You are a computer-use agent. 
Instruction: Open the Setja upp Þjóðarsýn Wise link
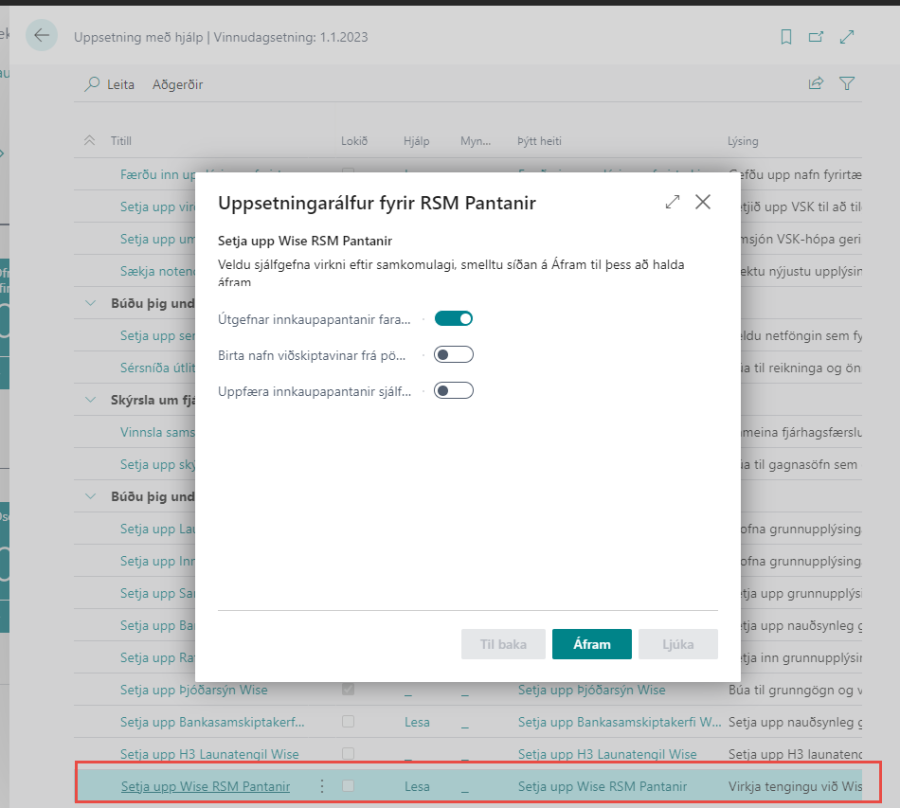coord(194,690)
